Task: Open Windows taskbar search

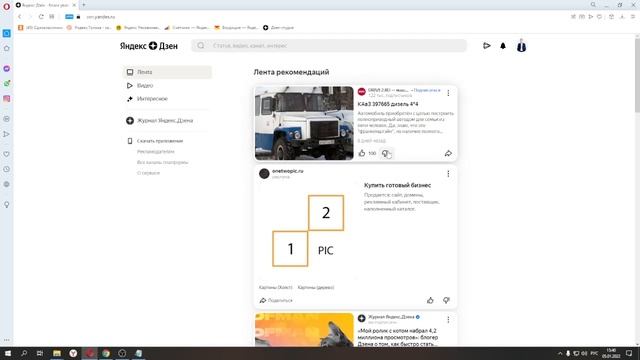Action: point(24,353)
